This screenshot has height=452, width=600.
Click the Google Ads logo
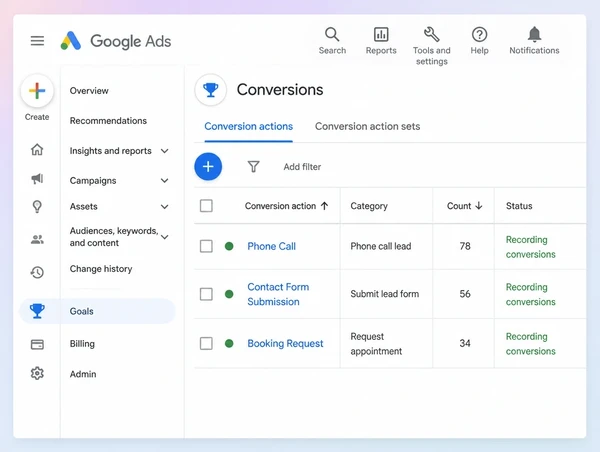pos(116,41)
